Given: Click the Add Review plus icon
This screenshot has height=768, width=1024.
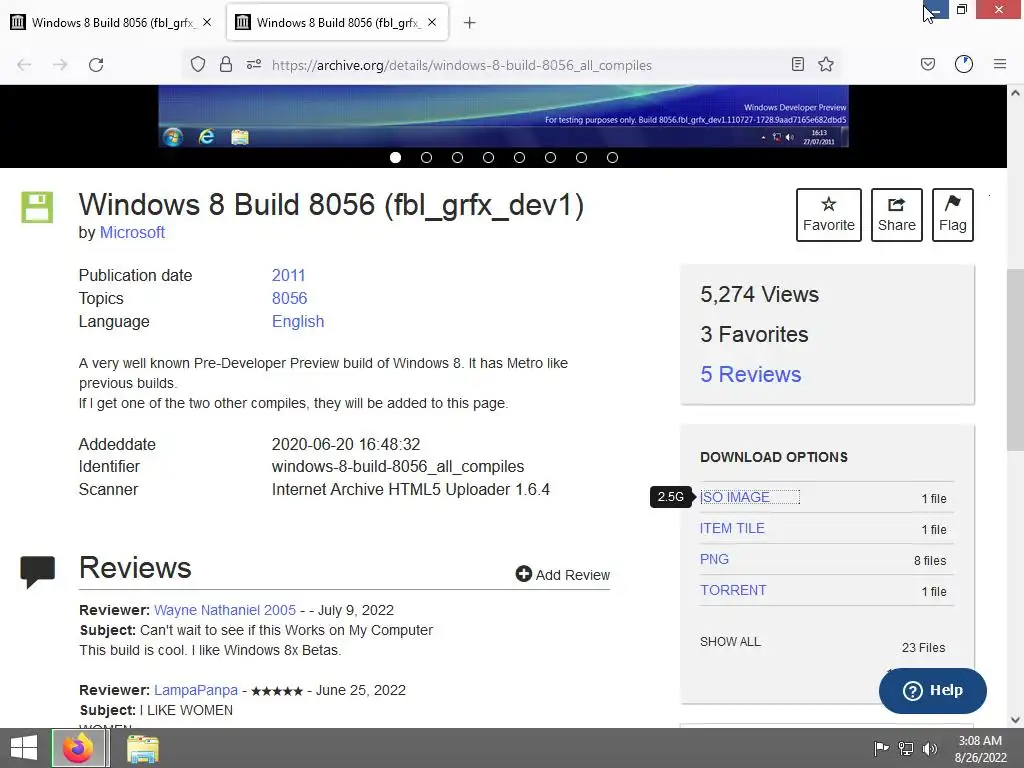Looking at the screenshot, I should (524, 573).
